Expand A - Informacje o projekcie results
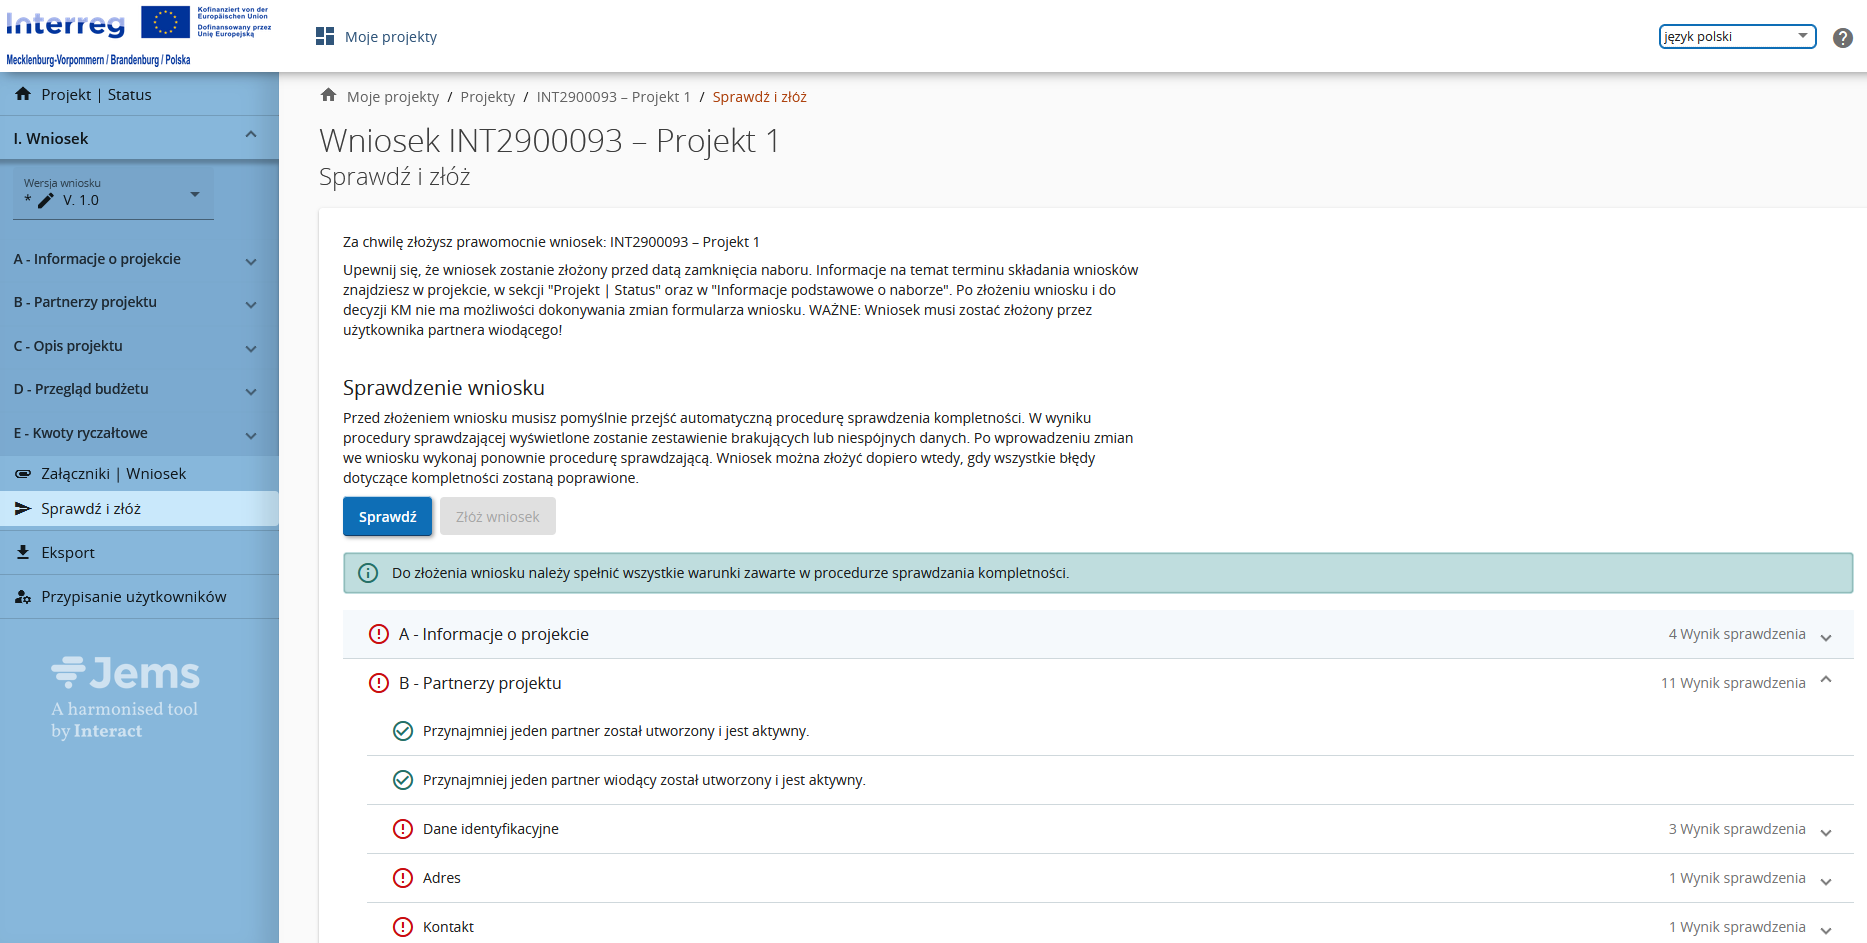 click(x=1826, y=636)
